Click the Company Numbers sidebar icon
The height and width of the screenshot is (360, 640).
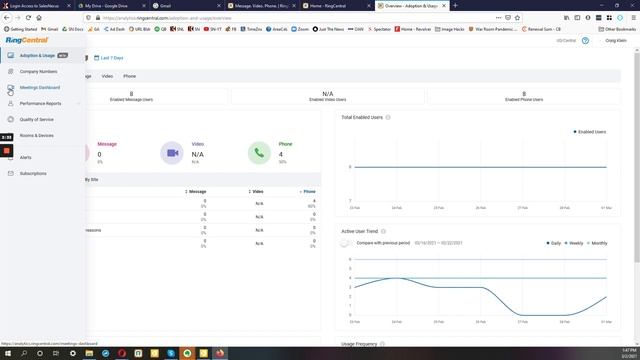pos(11,71)
